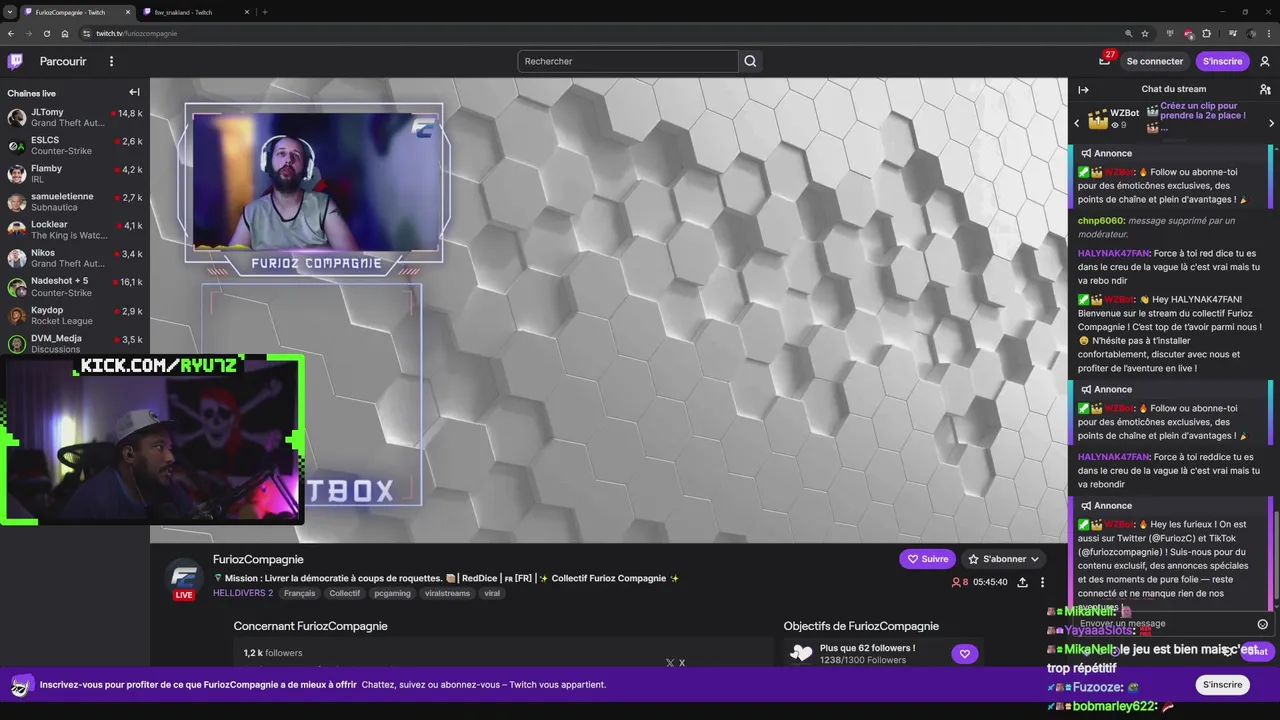Open Nikos live channel
Viewport: 1280px width, 720px height.
pyautogui.click(x=75, y=258)
